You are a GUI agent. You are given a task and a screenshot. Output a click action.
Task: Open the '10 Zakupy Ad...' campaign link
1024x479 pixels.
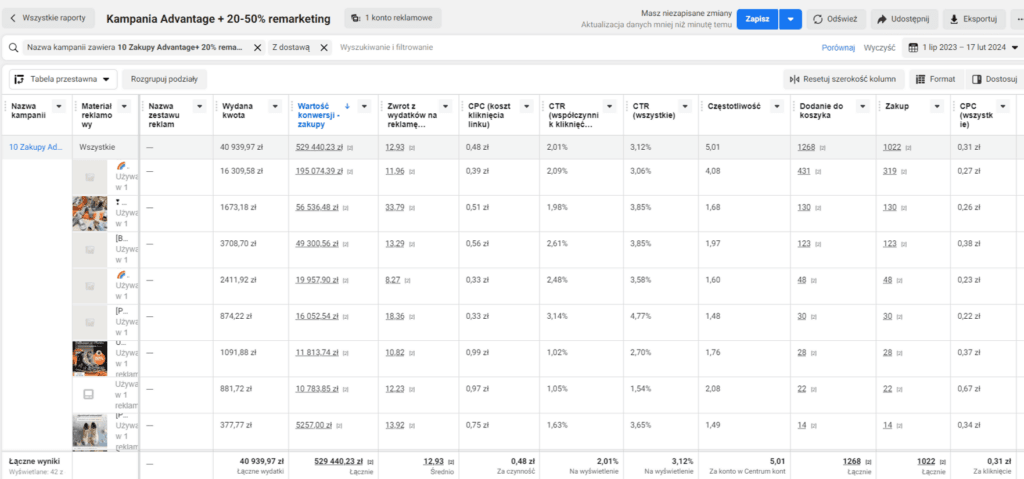point(36,148)
